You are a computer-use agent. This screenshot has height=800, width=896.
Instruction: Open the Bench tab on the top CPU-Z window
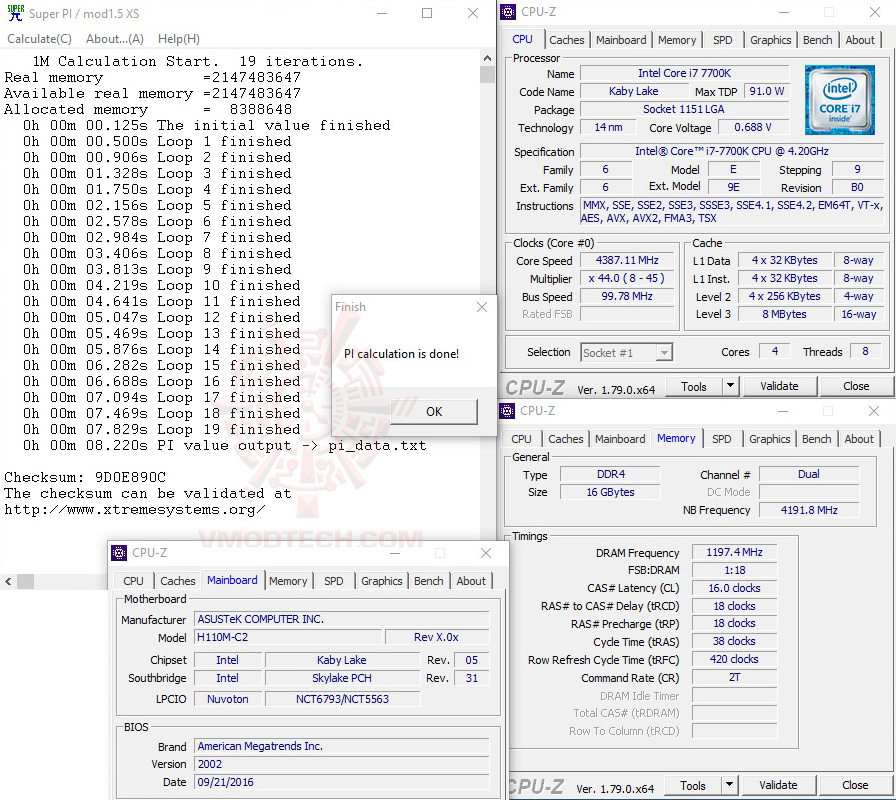point(817,40)
